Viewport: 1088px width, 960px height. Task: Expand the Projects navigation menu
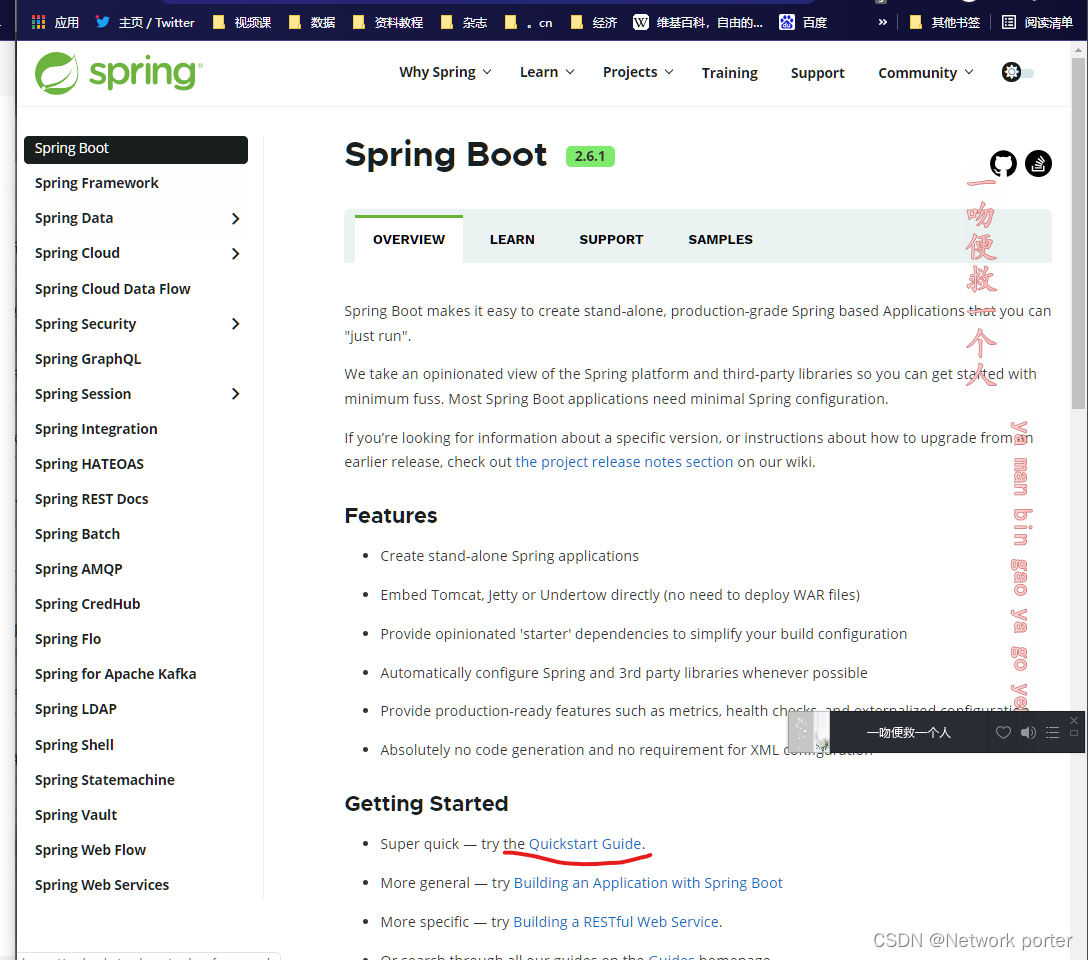click(638, 72)
